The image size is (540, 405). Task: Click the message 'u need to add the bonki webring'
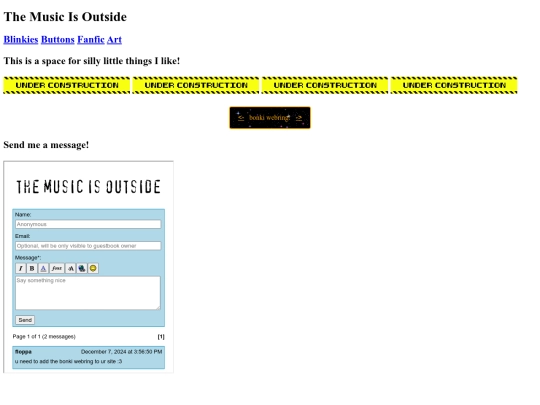coord(68,361)
